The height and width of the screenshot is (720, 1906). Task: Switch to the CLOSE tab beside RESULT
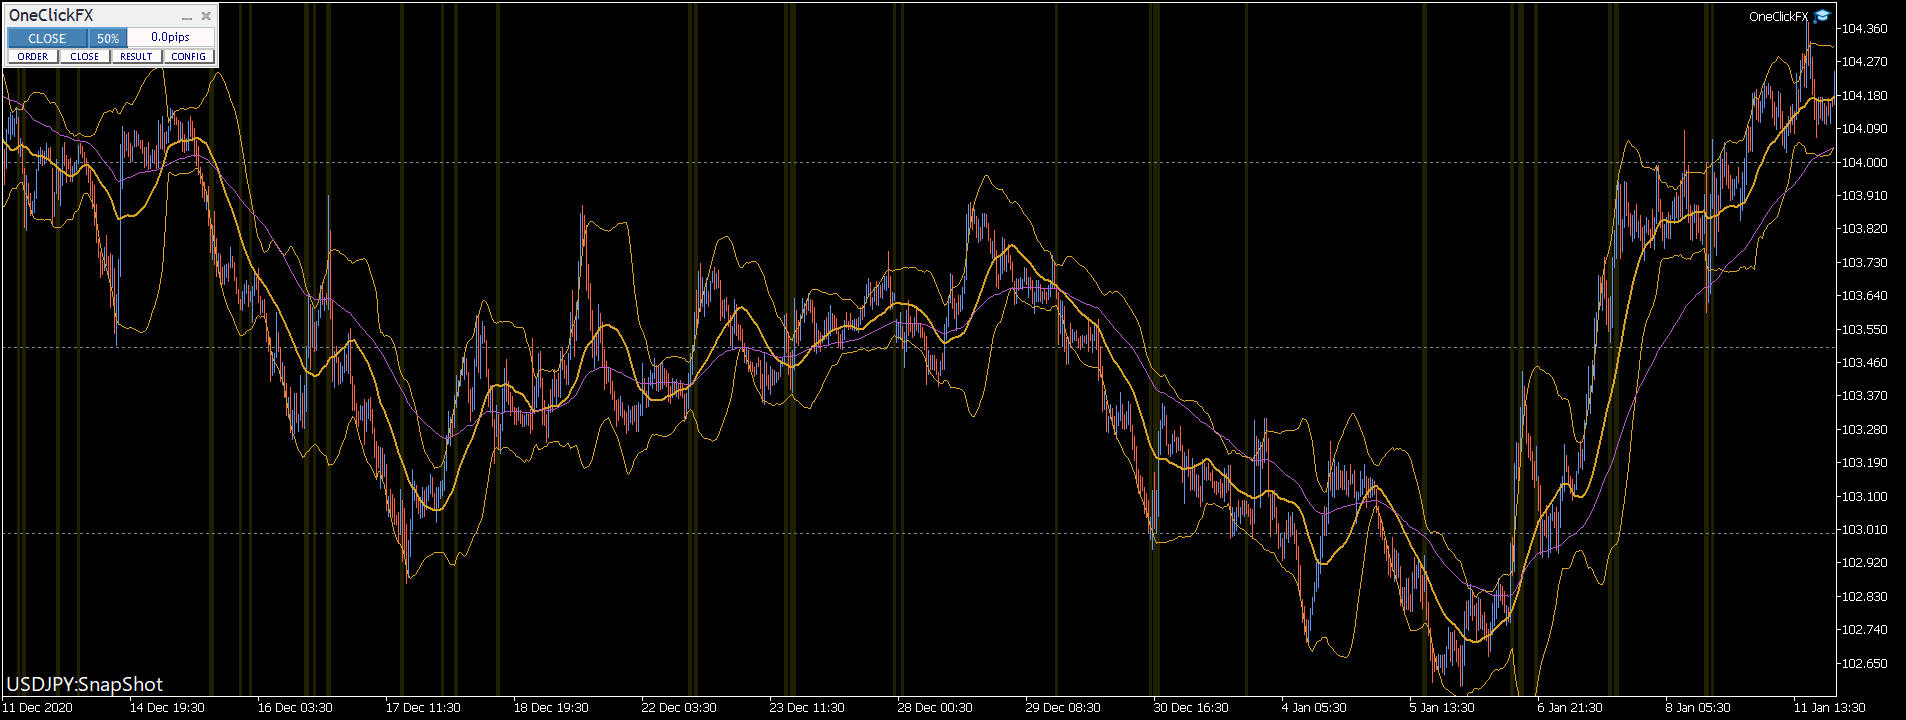coord(85,56)
